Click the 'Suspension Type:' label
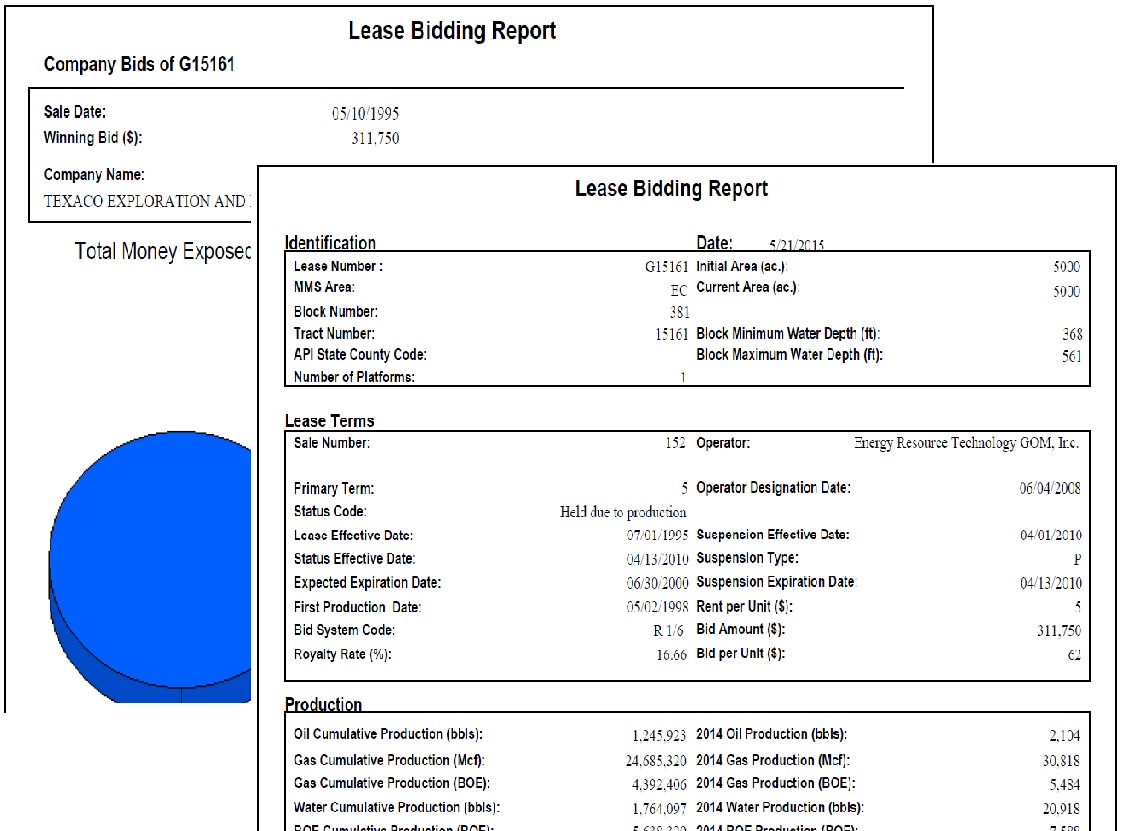The width and height of the screenshot is (1123, 831). (747, 558)
